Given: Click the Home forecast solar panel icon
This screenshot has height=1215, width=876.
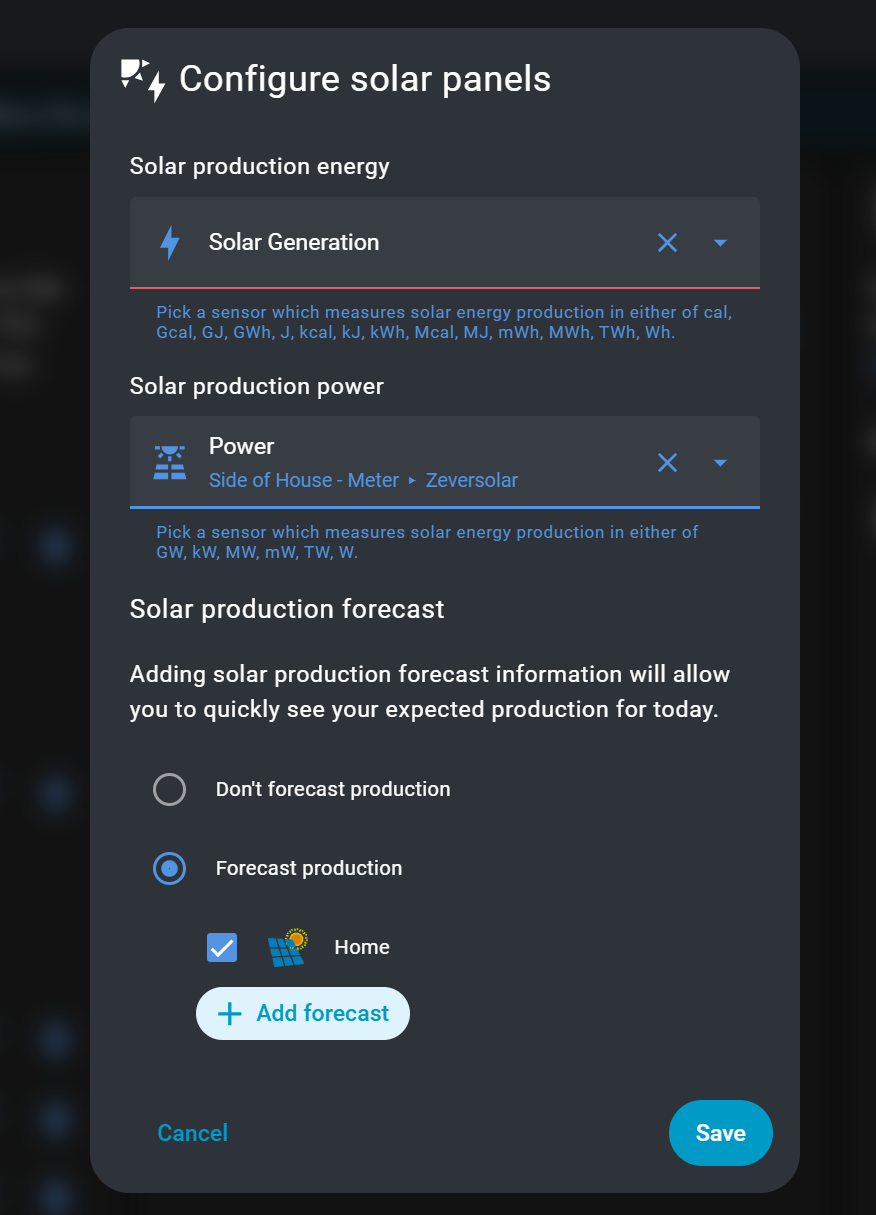Looking at the screenshot, I should click(287, 948).
